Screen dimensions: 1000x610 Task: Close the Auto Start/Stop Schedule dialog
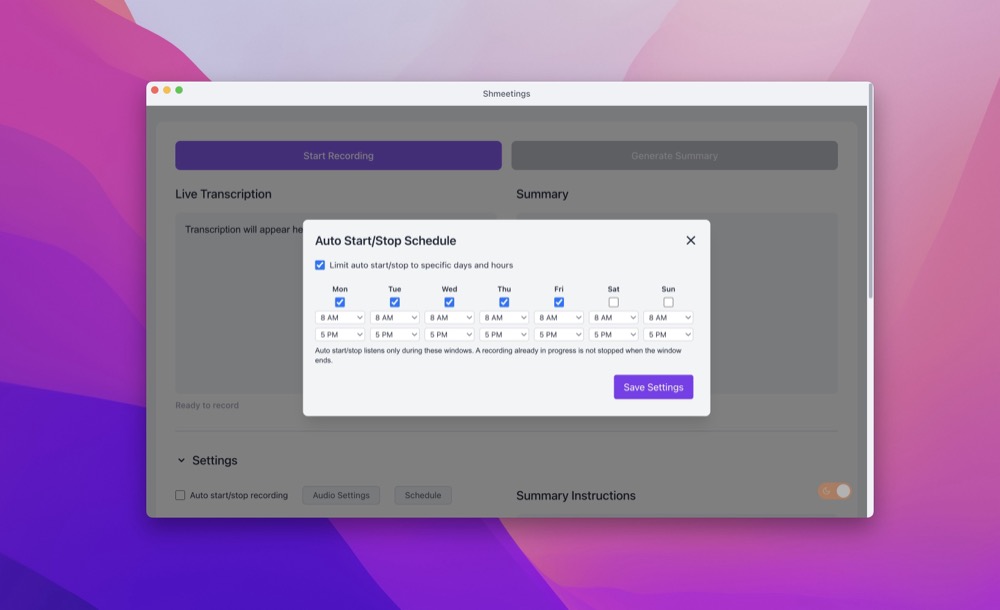691,241
